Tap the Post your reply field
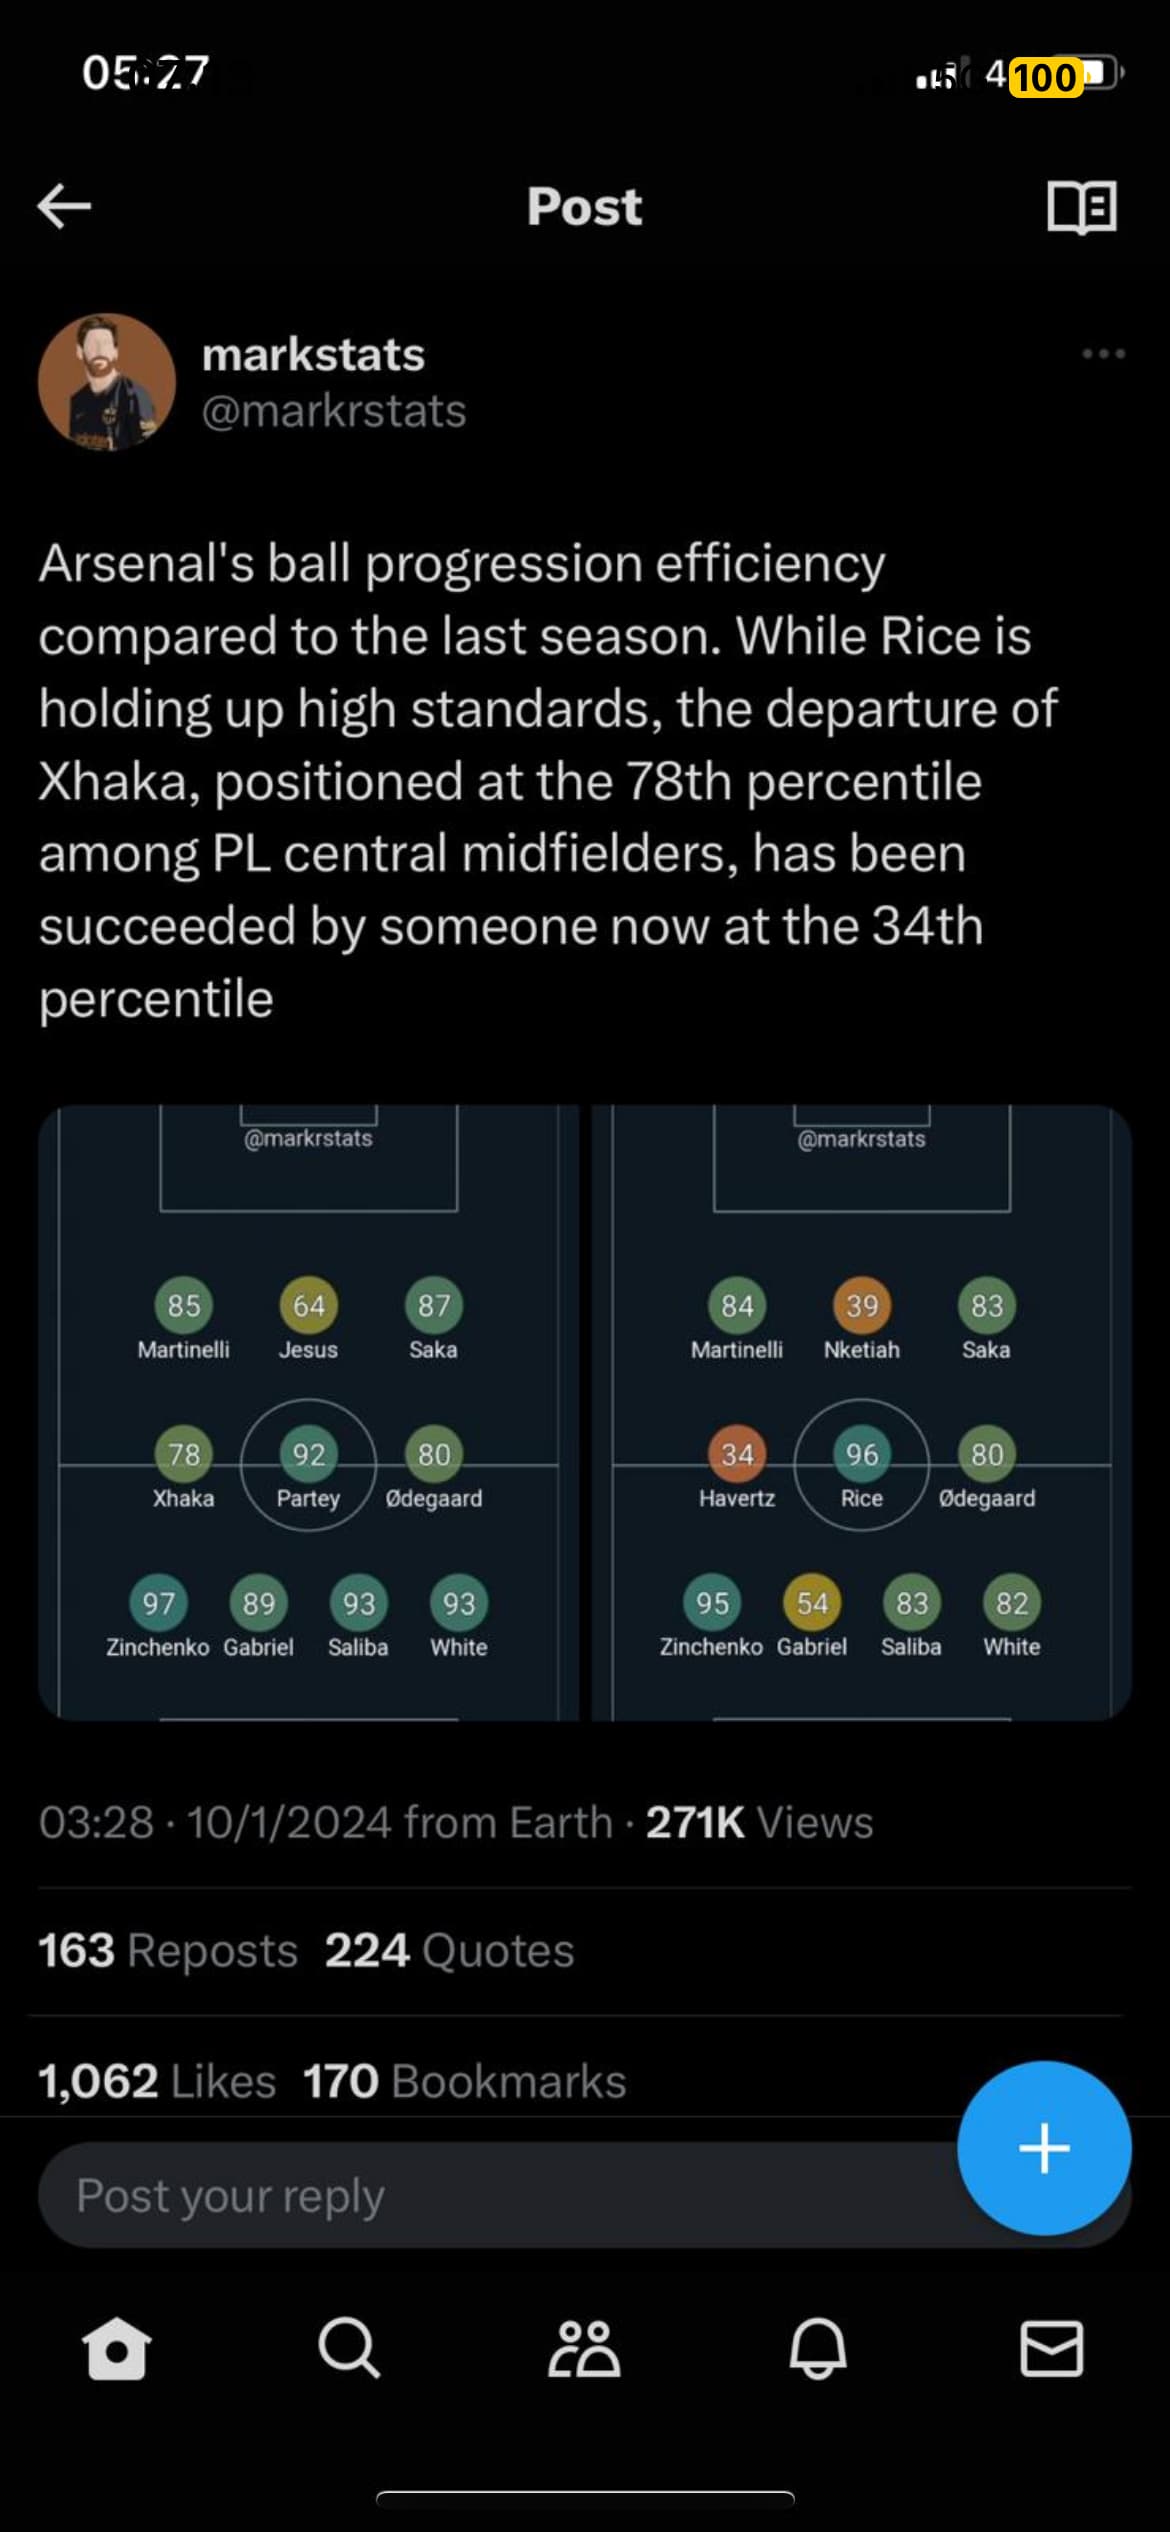The height and width of the screenshot is (2532, 1170). coord(480,2196)
